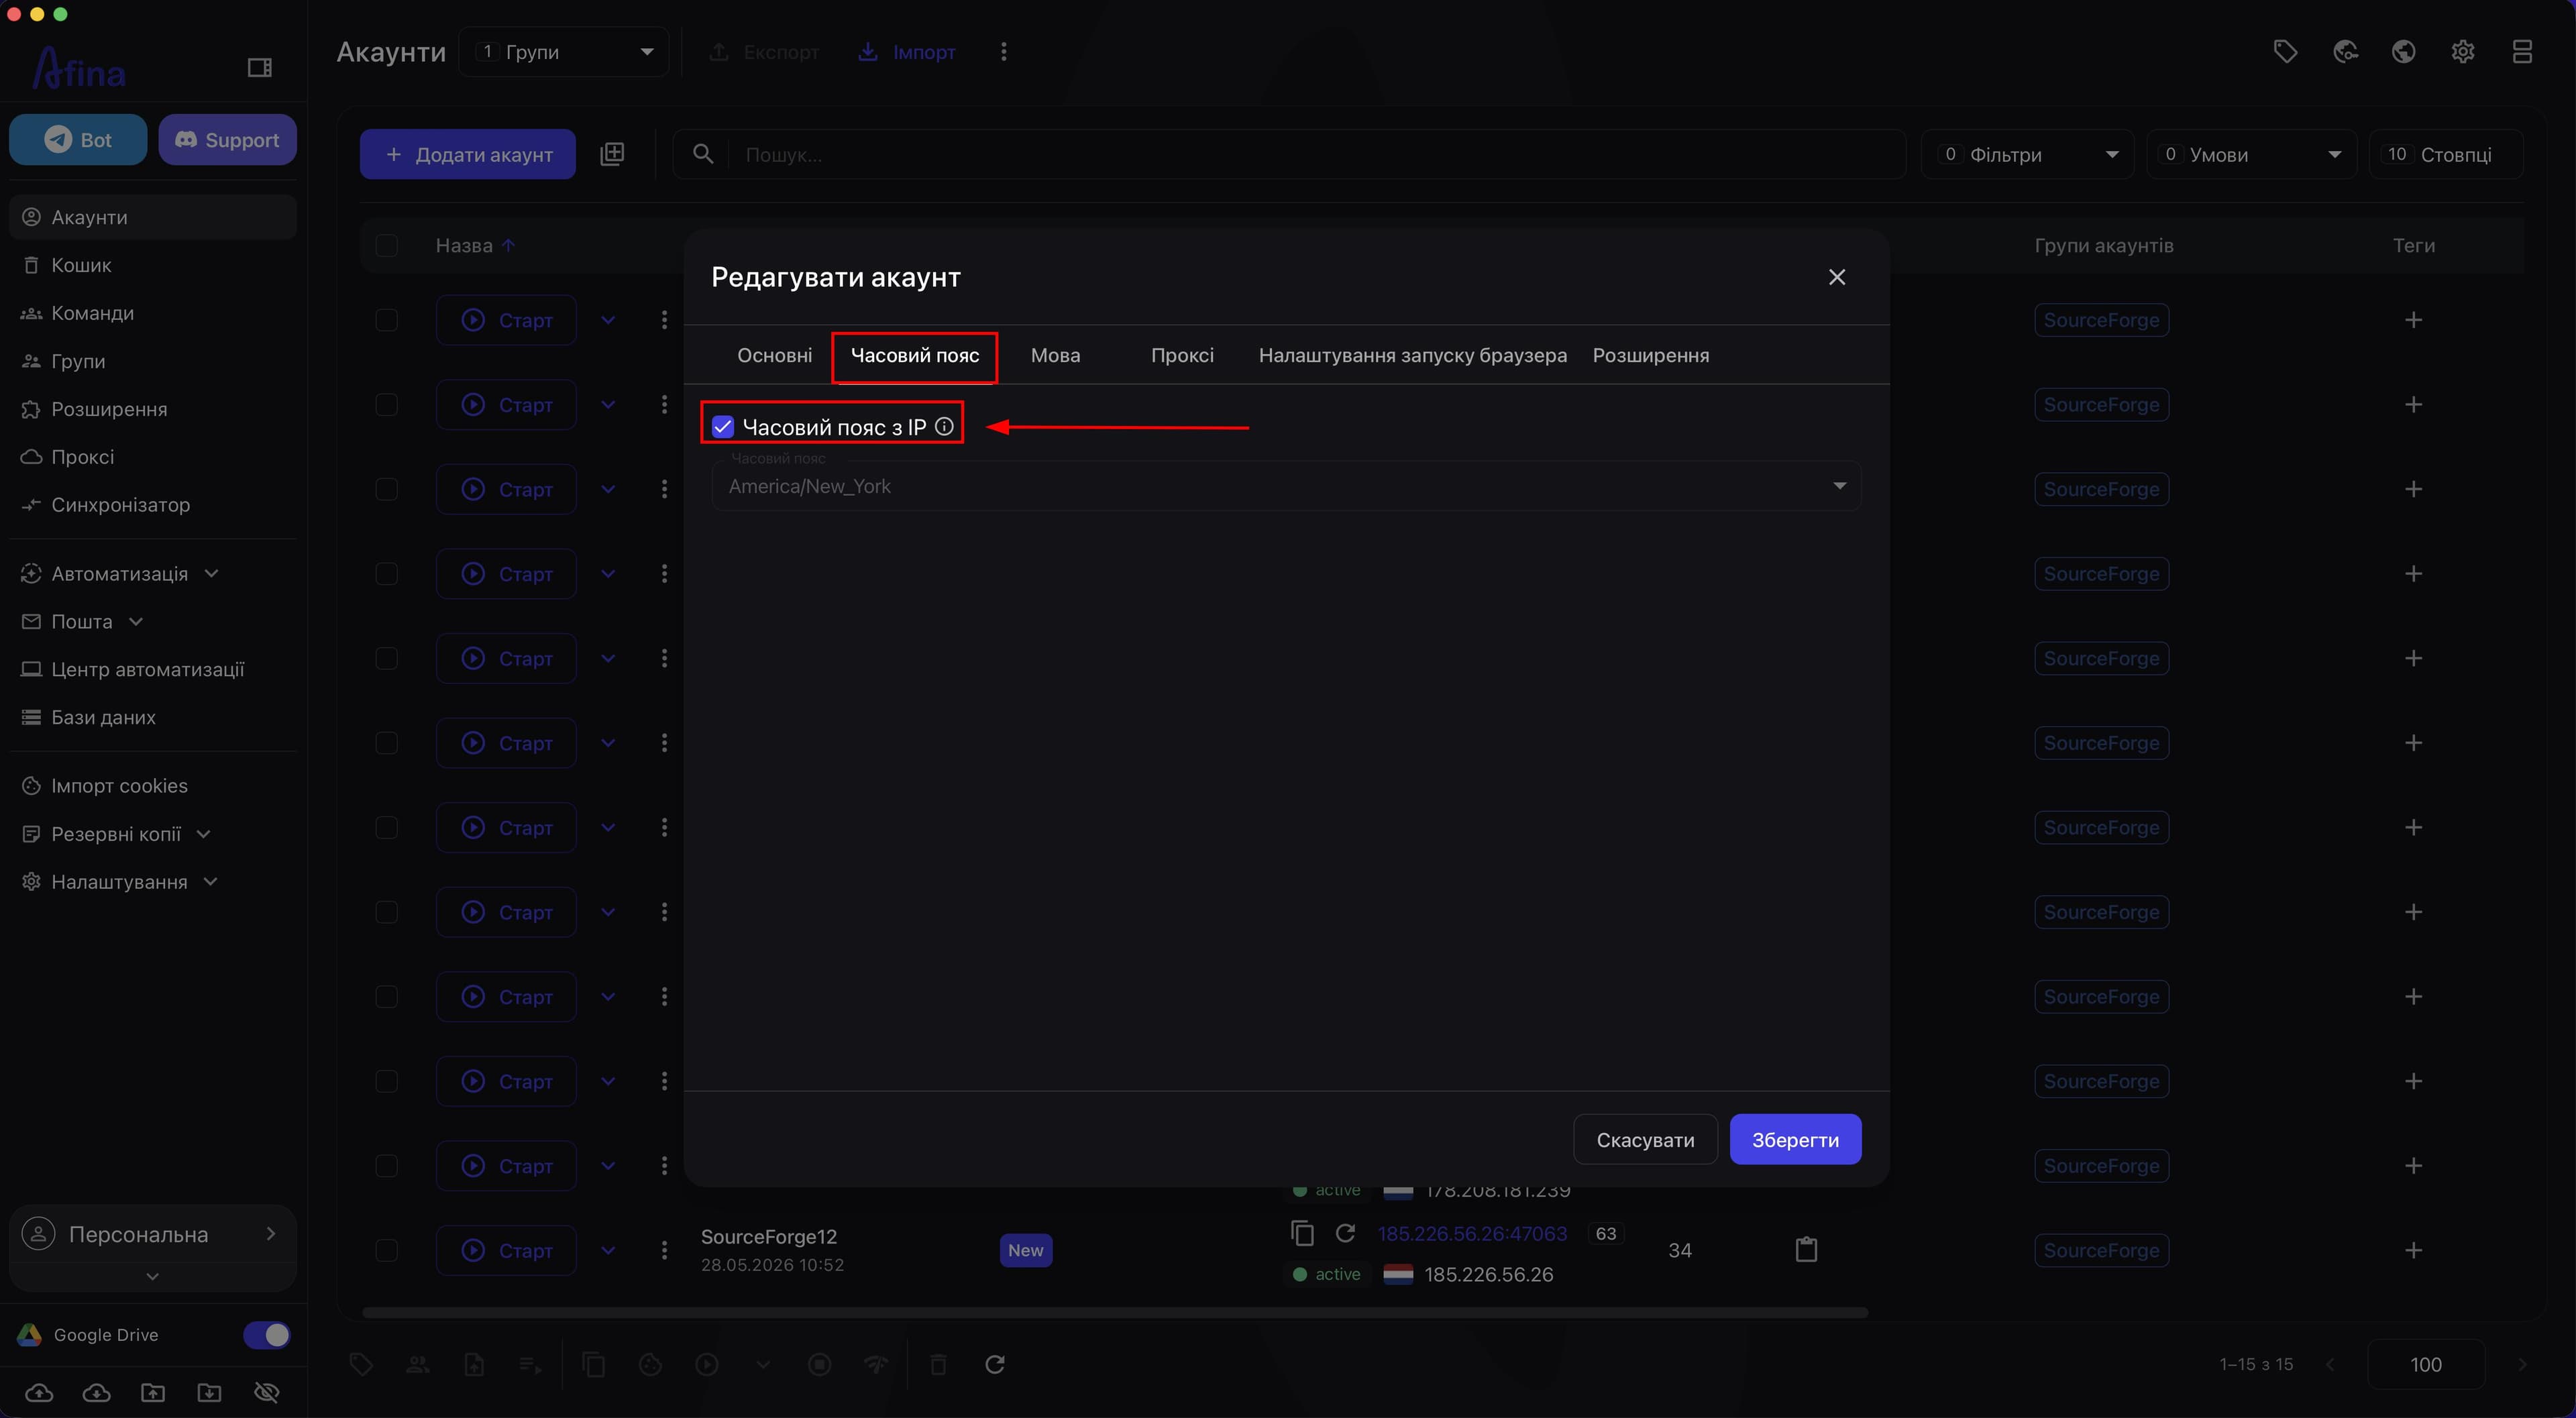Close the Редагувати акаунт dialog
Screen dimensions: 2576x1418
(1837, 277)
